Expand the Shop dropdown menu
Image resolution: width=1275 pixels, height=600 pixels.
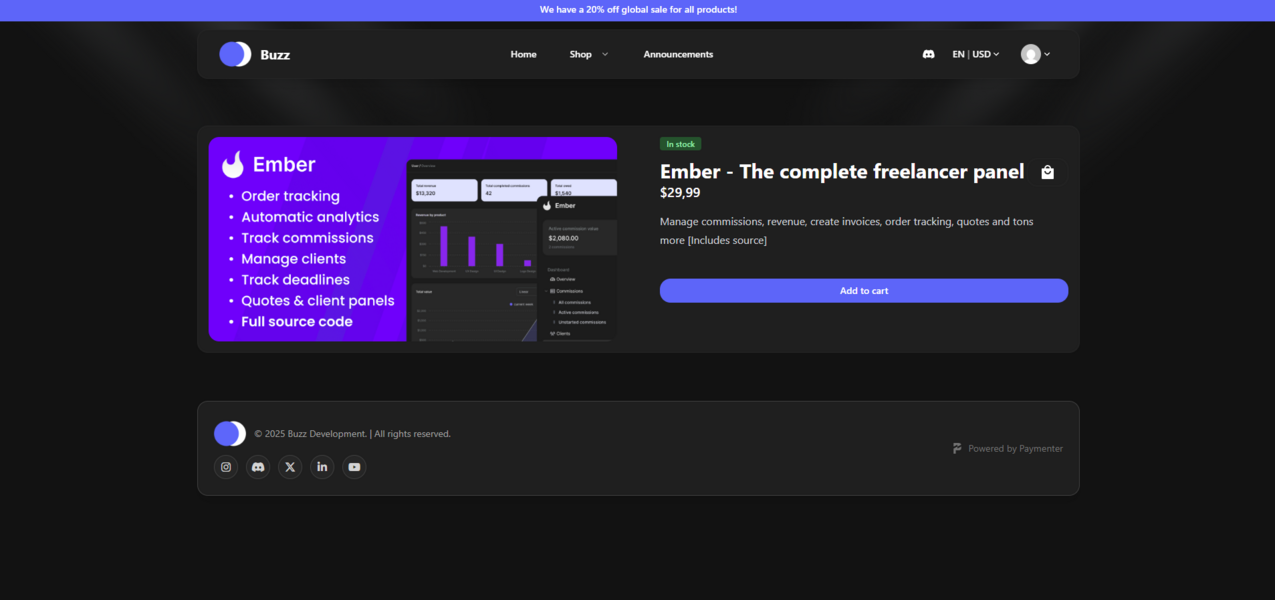589,54
